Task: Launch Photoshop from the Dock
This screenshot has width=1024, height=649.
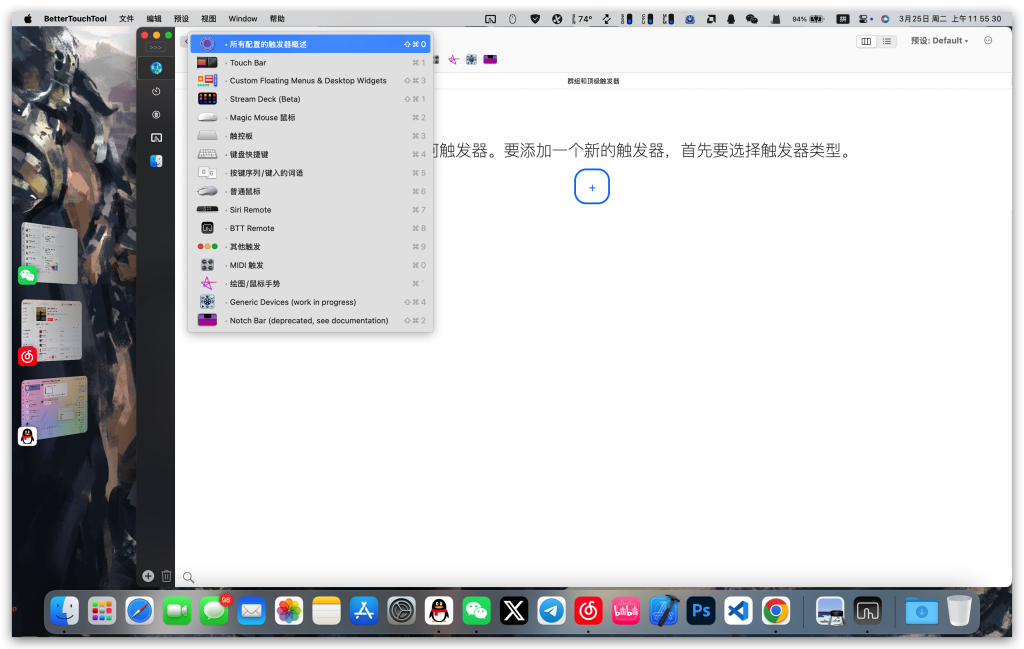Action: pyautogui.click(x=701, y=611)
